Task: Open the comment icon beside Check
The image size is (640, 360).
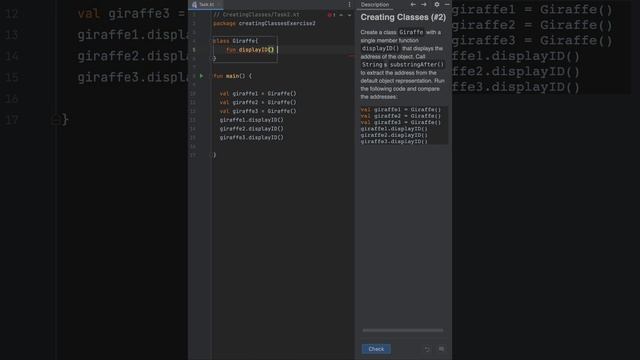Action: (x=441, y=349)
